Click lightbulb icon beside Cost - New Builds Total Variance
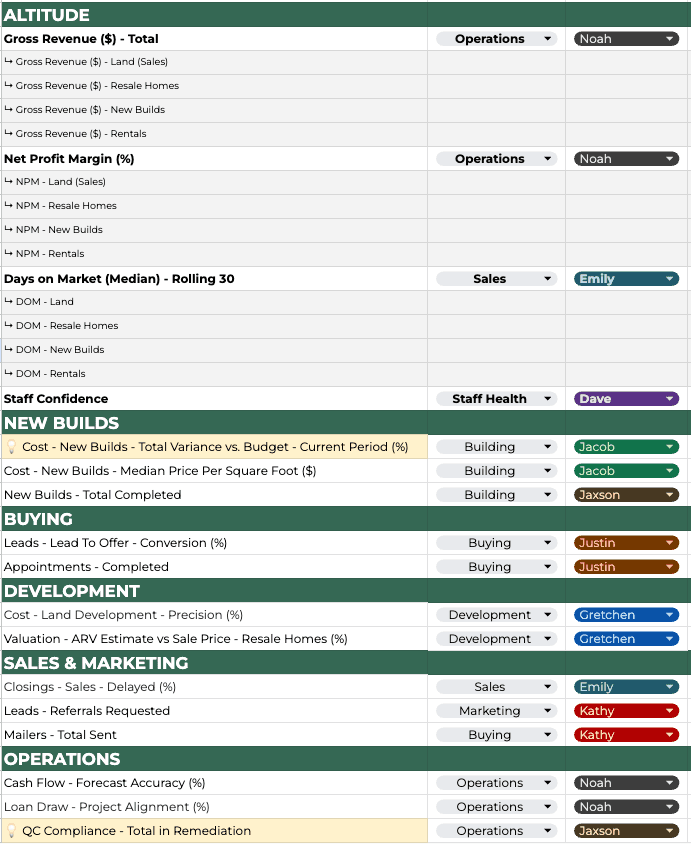Image resolution: width=691 pixels, height=844 pixels. 12,447
